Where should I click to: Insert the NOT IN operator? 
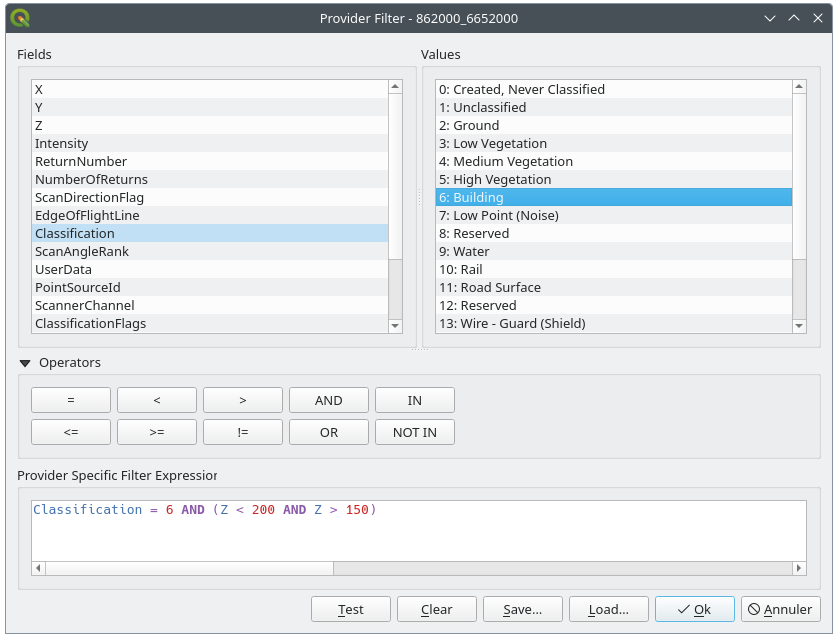(414, 432)
